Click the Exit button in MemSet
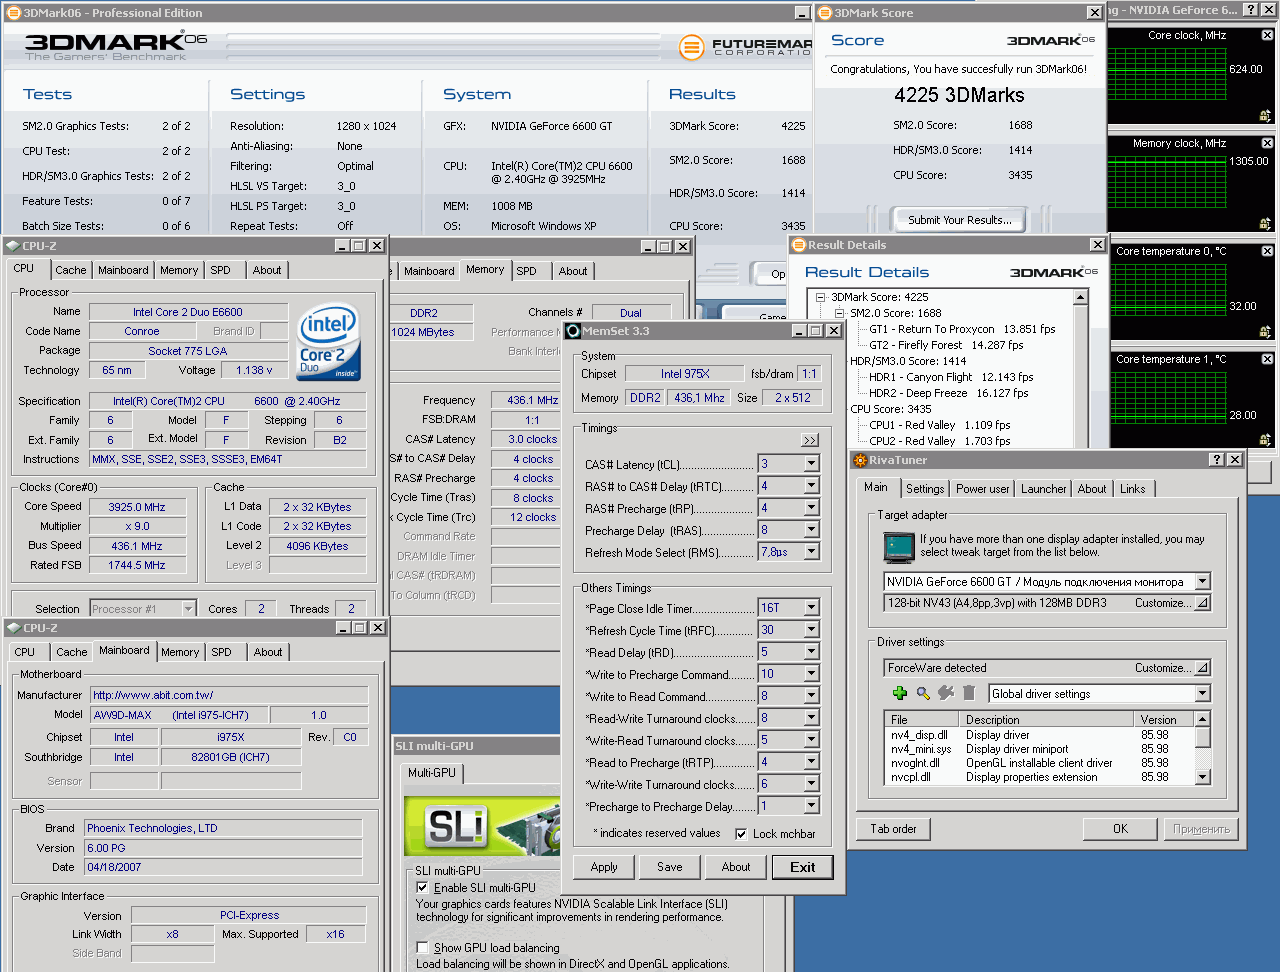 [x=802, y=867]
